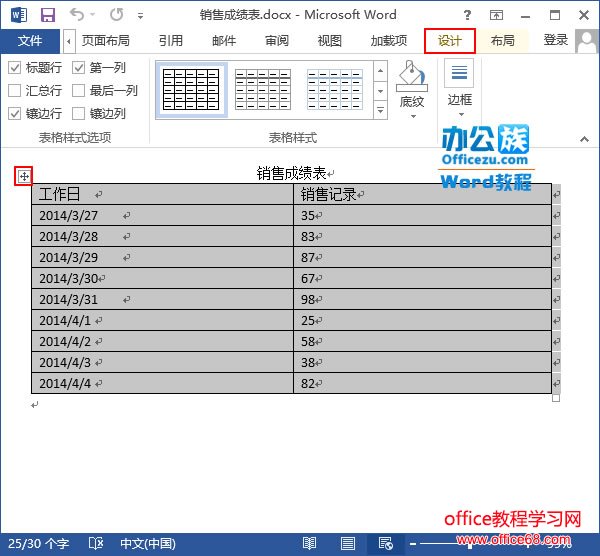This screenshot has height=556, width=600.
Task: Open the 文件 (File) tab
Action: [30, 41]
